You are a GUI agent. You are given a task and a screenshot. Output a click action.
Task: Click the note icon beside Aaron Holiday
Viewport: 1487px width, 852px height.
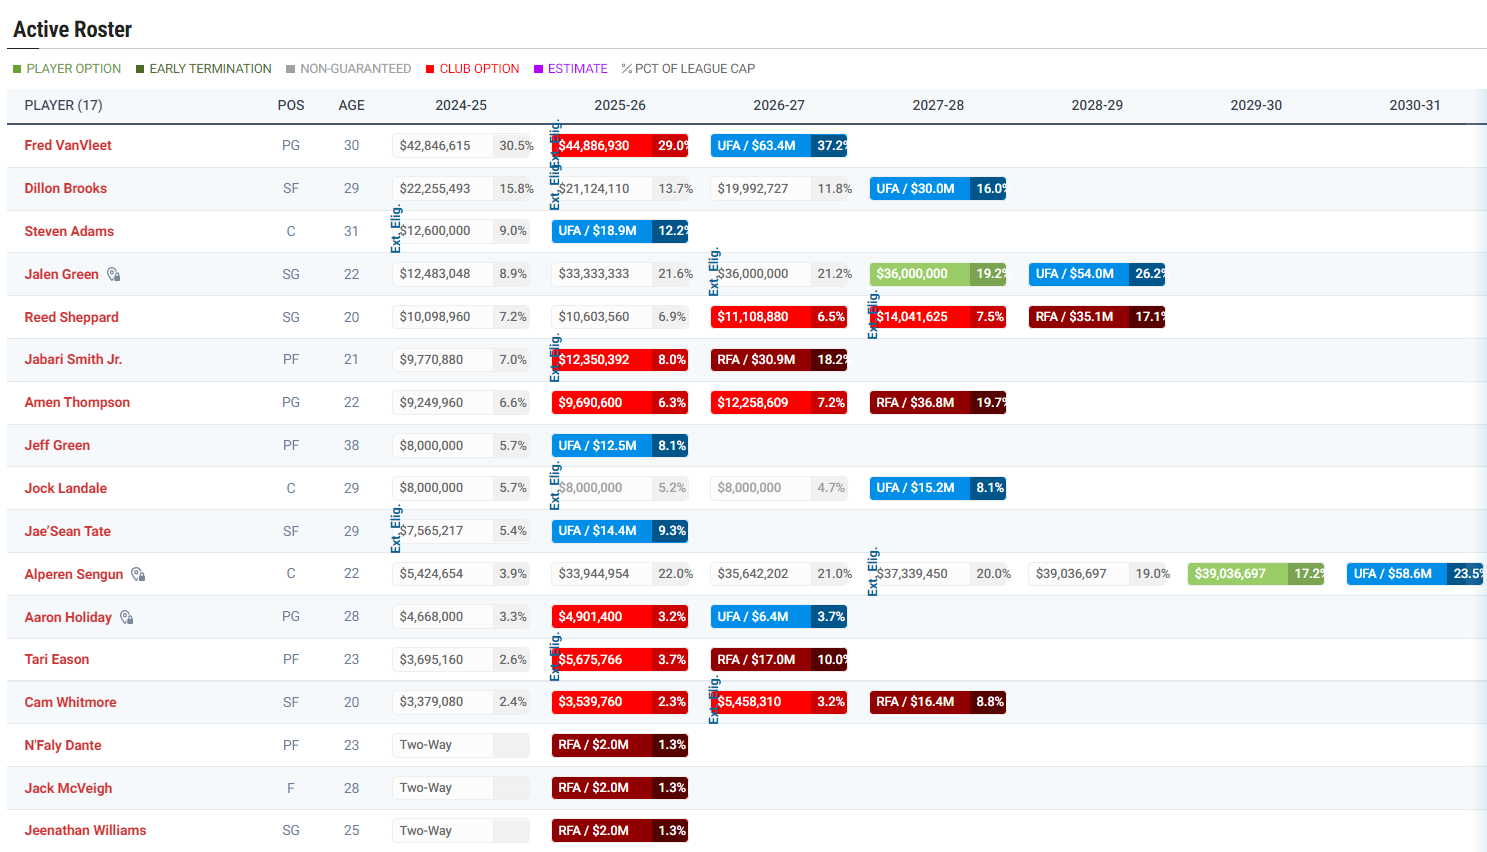(x=127, y=617)
